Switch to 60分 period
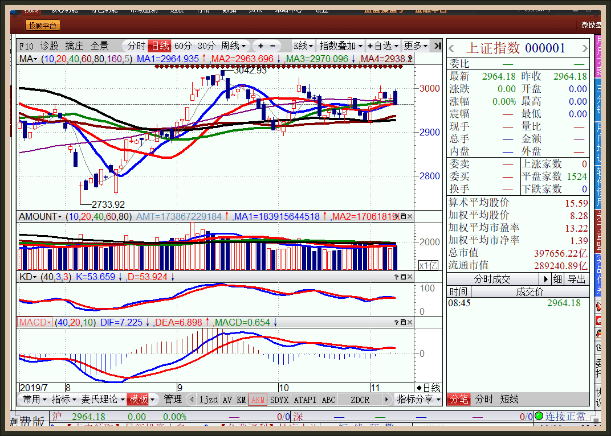 pos(183,46)
